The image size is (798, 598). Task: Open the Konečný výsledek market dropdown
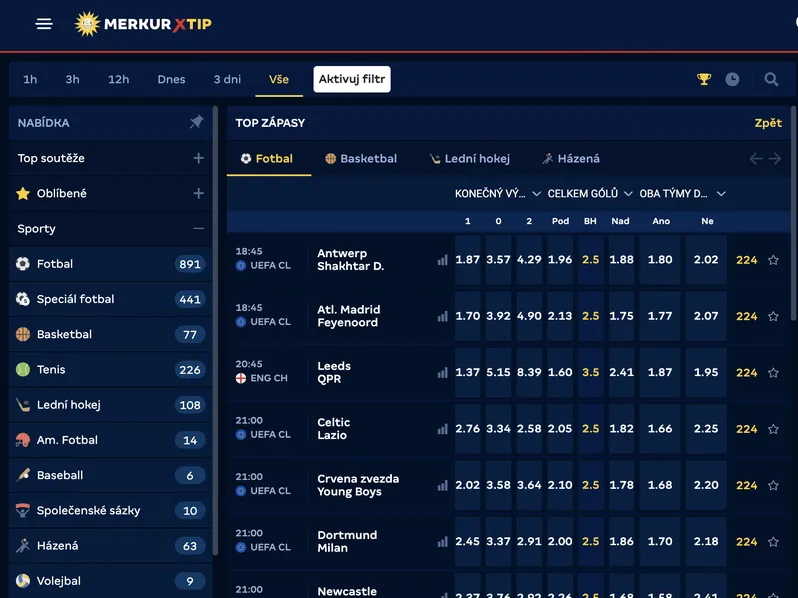pyautogui.click(x=498, y=194)
